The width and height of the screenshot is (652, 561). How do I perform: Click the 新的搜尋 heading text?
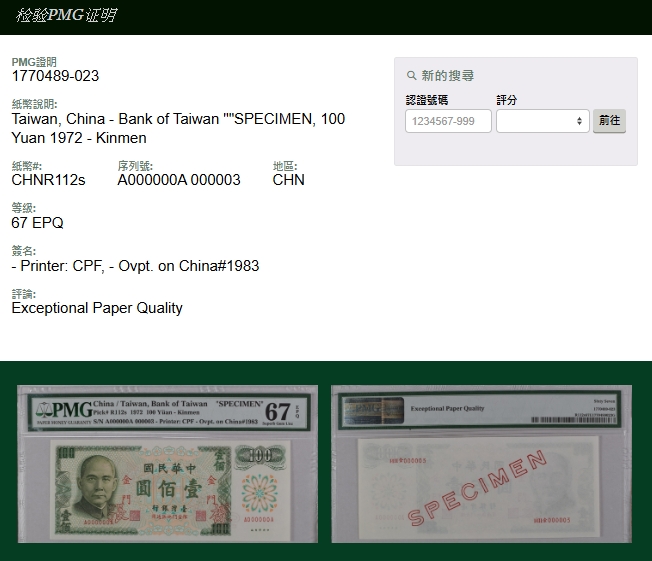pyautogui.click(x=447, y=76)
